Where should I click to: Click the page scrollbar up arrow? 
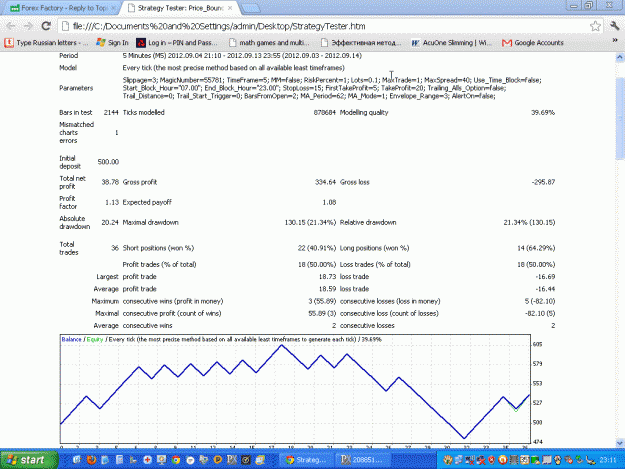(x=620, y=57)
